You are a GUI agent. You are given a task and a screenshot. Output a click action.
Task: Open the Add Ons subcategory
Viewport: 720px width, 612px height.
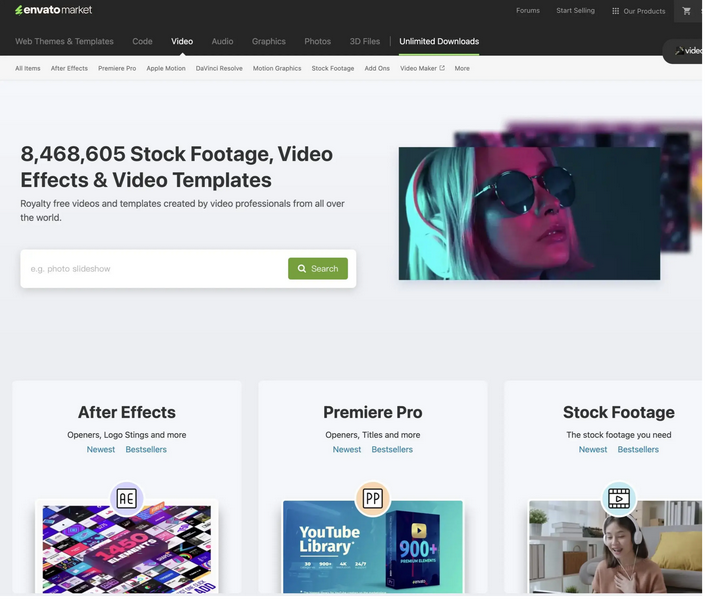click(377, 68)
